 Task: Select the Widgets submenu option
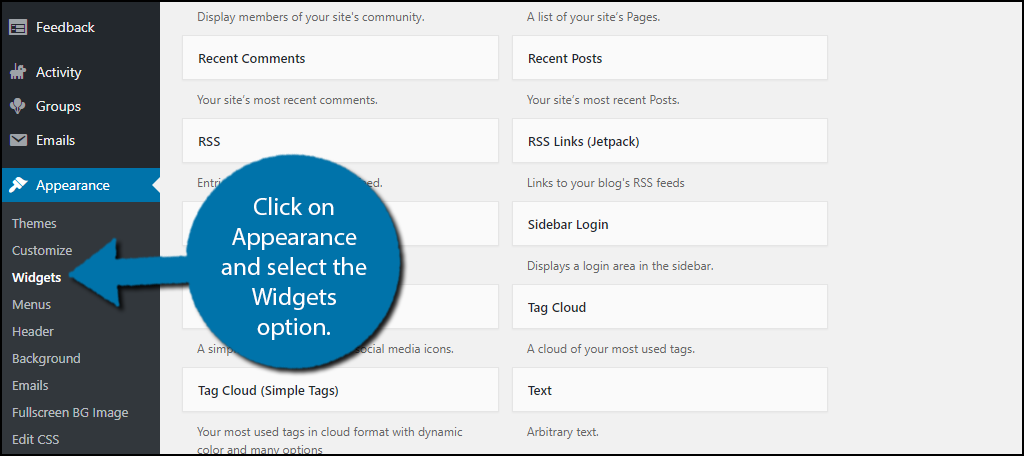37,278
